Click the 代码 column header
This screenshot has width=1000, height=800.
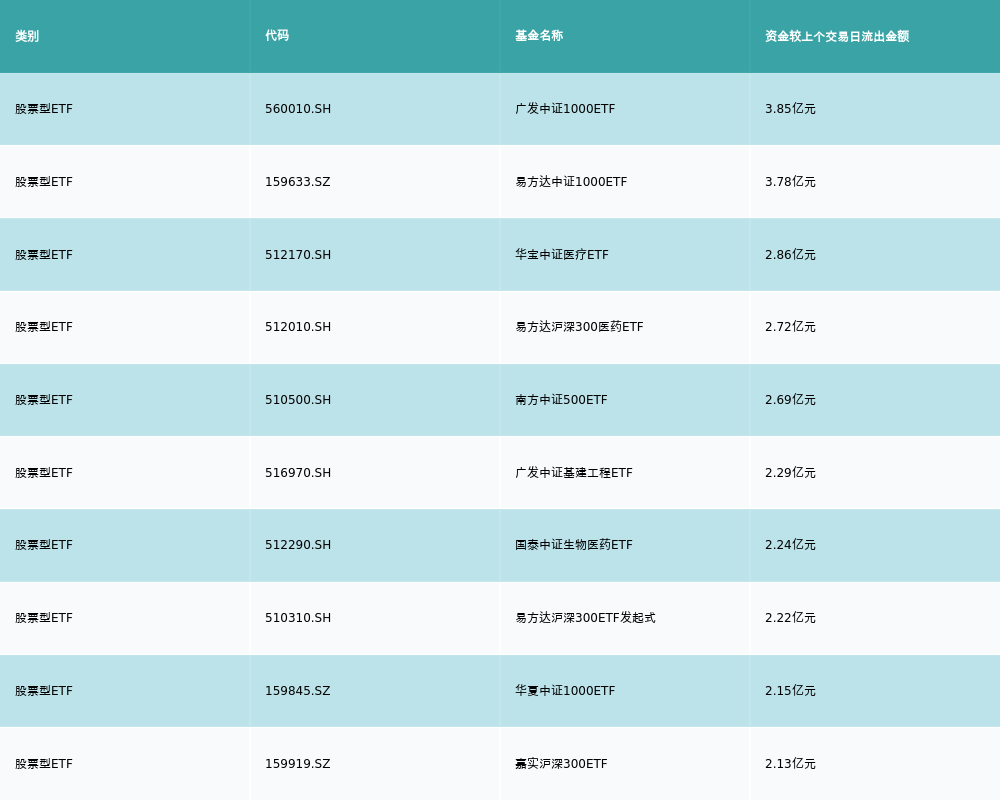click(x=277, y=36)
